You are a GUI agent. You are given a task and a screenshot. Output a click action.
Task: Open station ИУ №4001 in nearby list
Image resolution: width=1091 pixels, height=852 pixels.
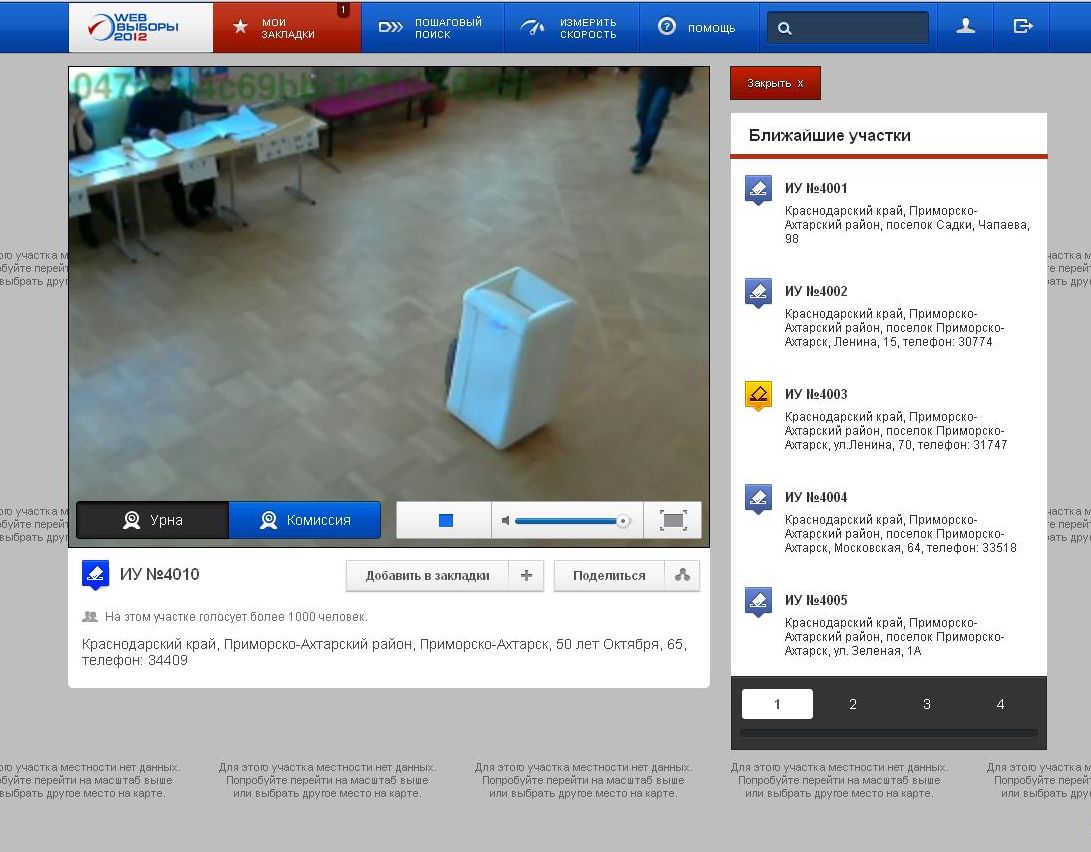pyautogui.click(x=816, y=188)
